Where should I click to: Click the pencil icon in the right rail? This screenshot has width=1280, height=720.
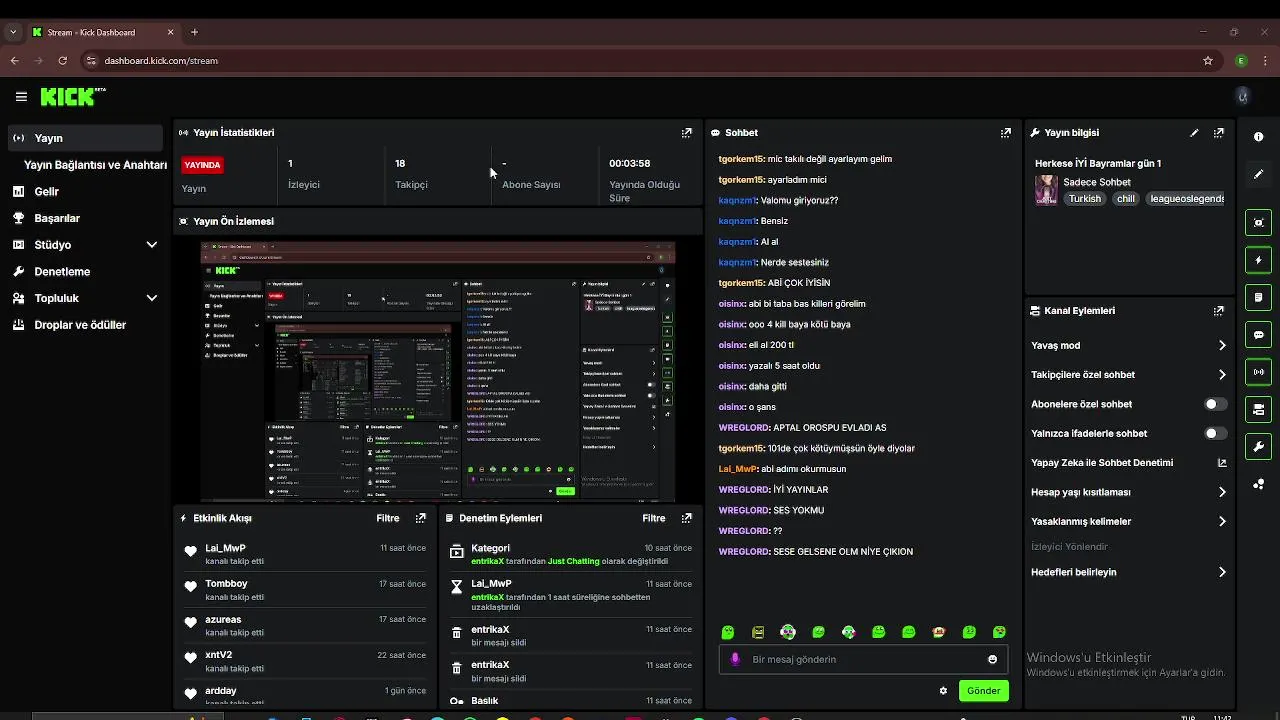tap(1258, 174)
